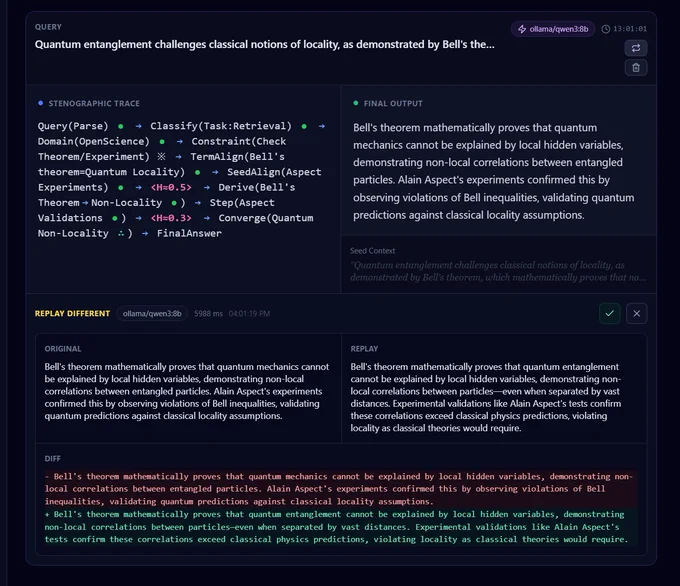Screen dimensions: 680x586
Task: Click the blue dot beside Stenographic Trace
Action: (x=40, y=103)
